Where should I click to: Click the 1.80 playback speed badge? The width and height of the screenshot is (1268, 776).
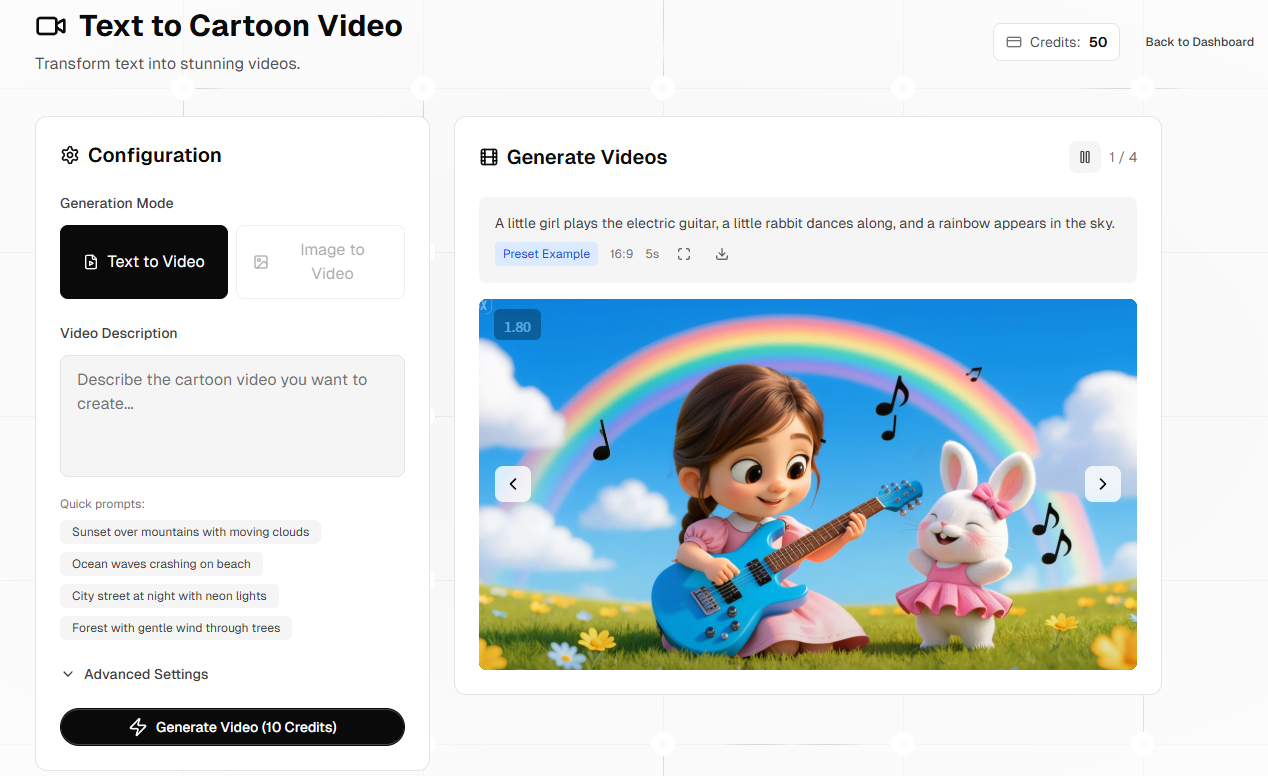(x=517, y=324)
